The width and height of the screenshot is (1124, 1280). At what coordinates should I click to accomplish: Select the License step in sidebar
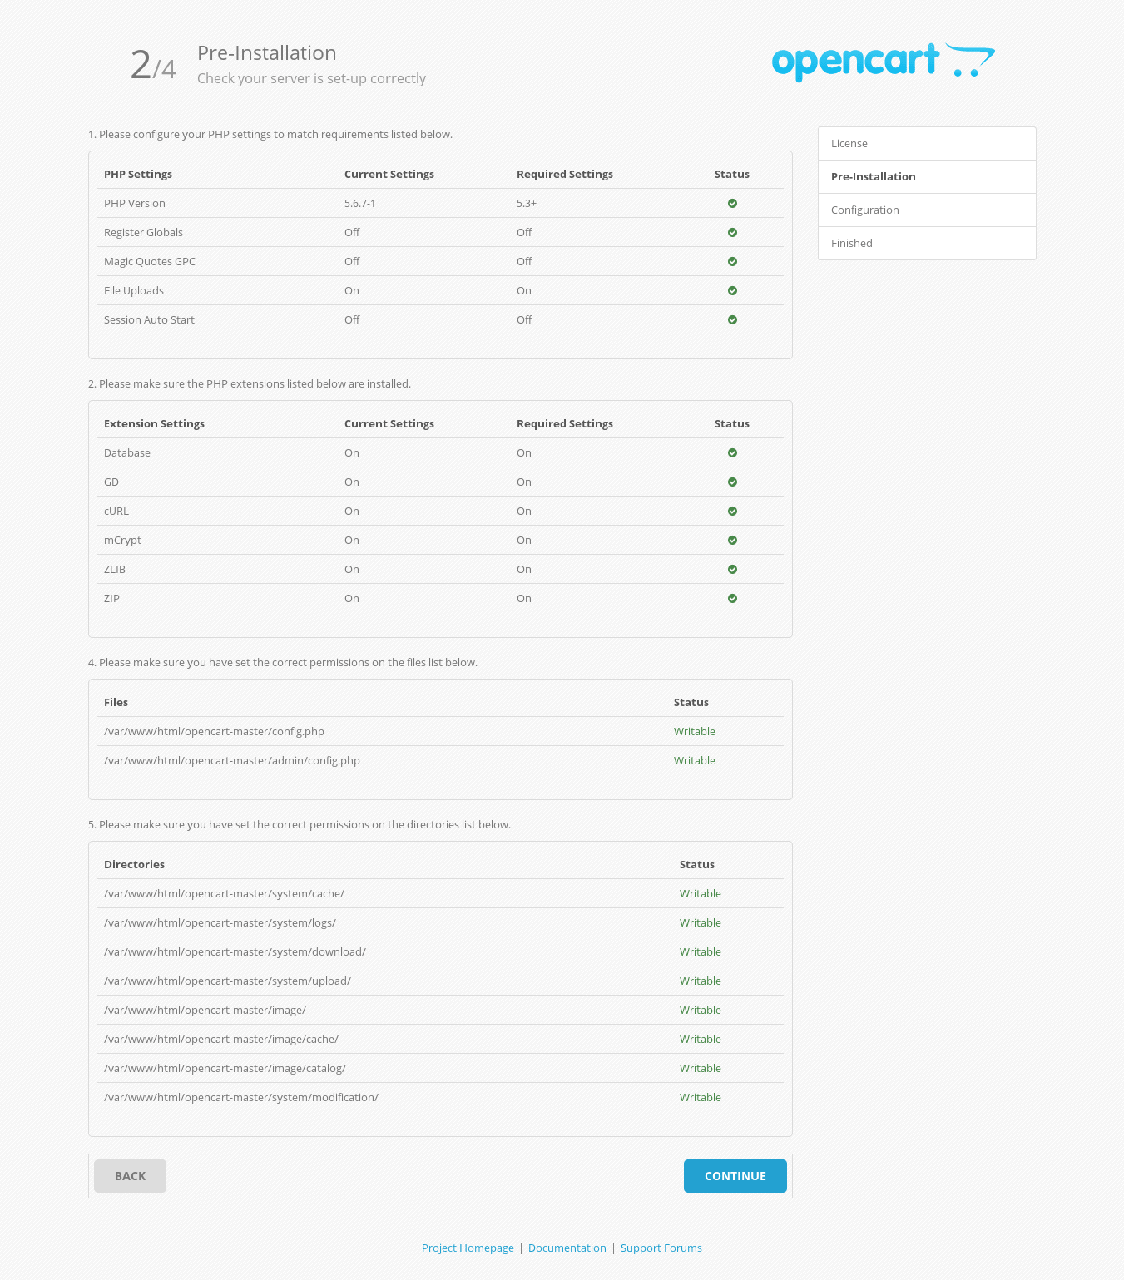click(x=926, y=144)
